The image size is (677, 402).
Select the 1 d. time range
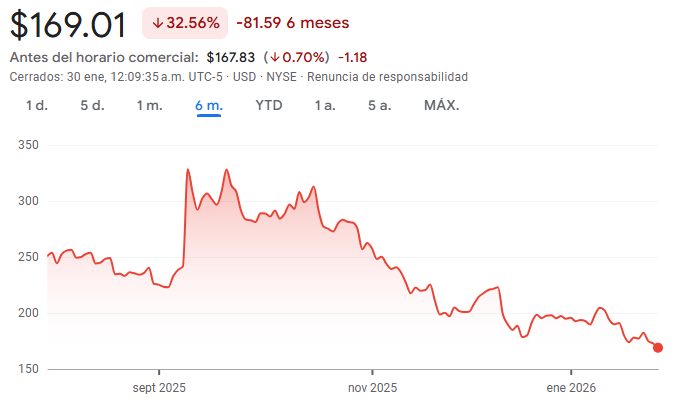click(x=37, y=105)
